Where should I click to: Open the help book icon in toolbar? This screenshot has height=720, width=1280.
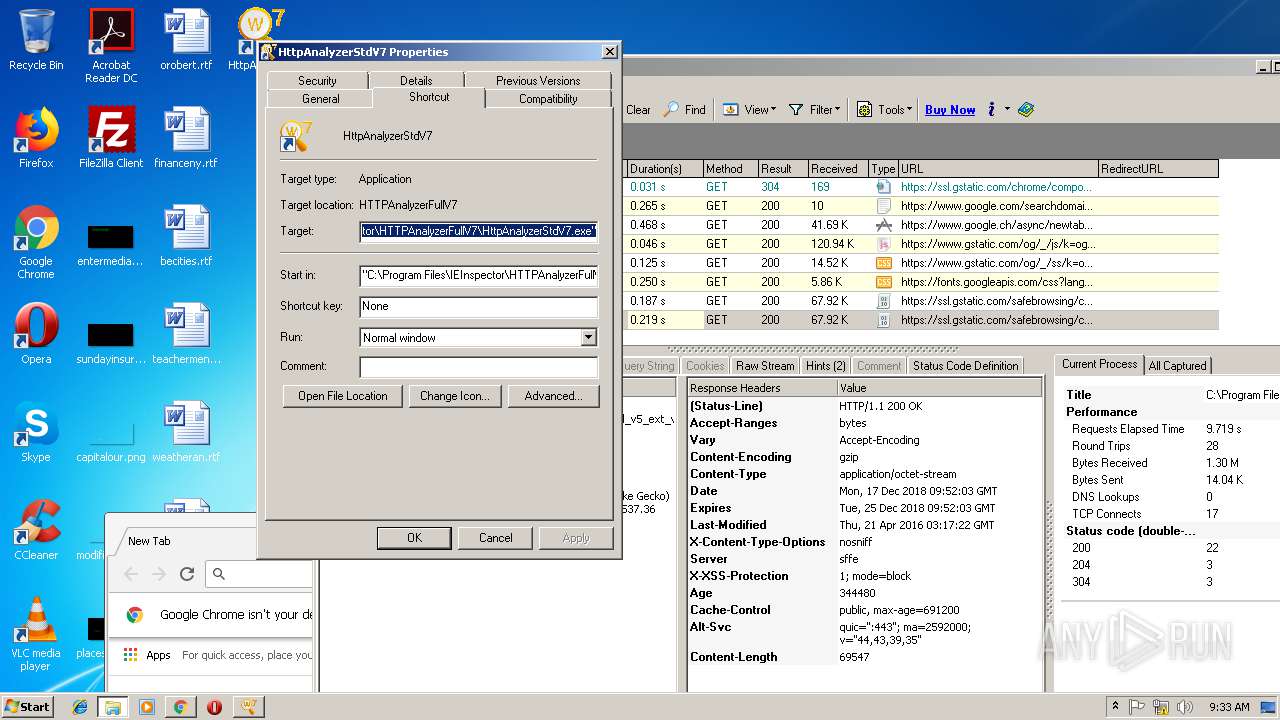[1026, 110]
